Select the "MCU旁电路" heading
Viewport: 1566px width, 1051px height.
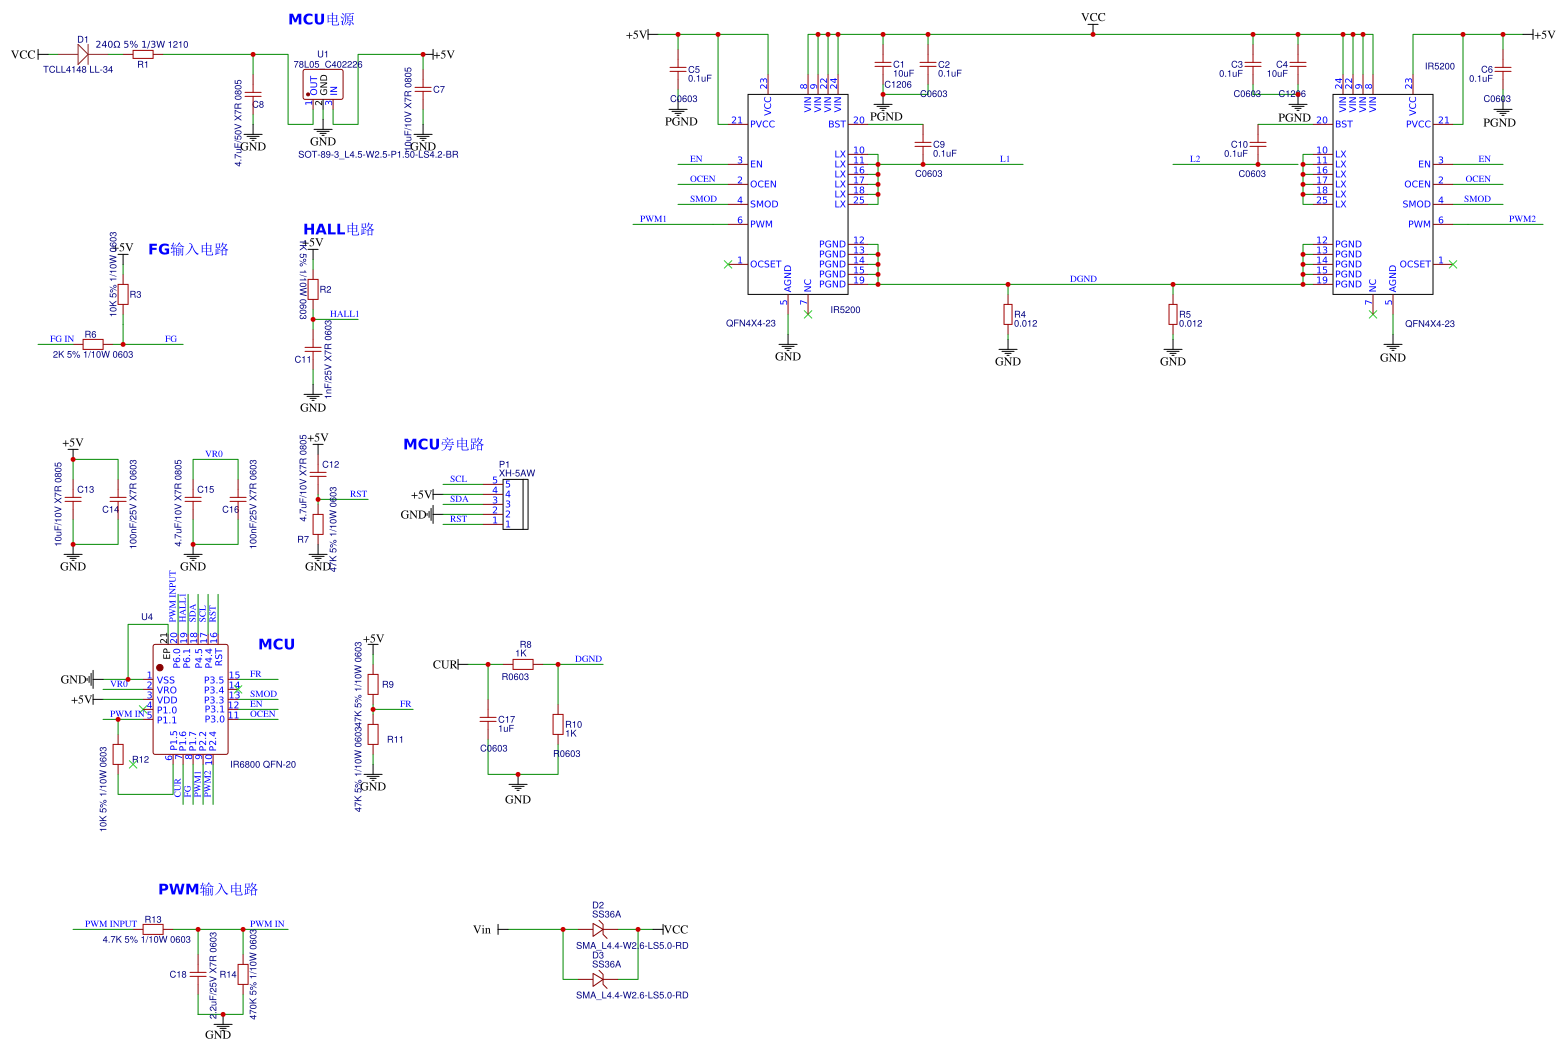pyautogui.click(x=444, y=444)
